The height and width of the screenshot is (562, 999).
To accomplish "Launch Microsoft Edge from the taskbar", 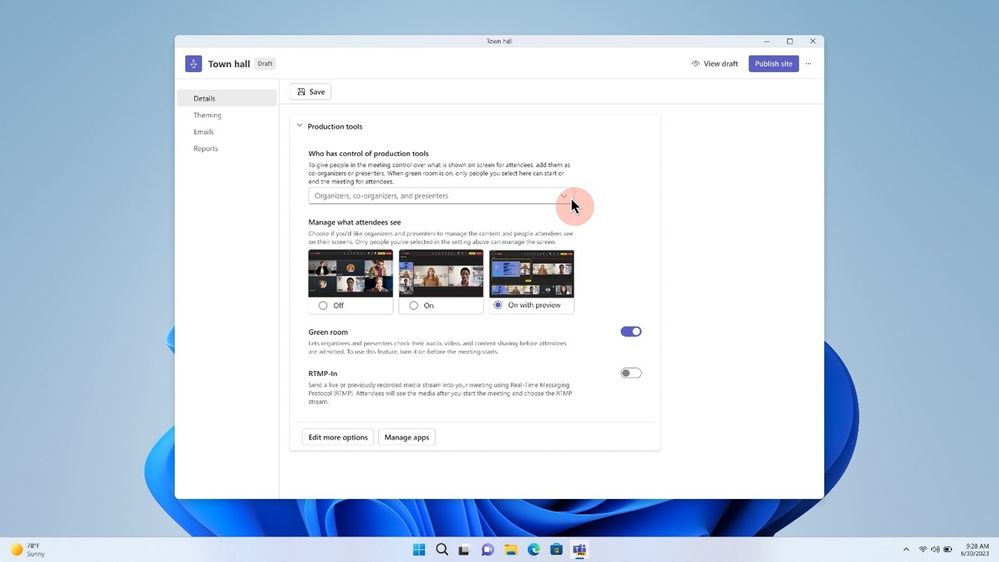I will tap(533, 549).
